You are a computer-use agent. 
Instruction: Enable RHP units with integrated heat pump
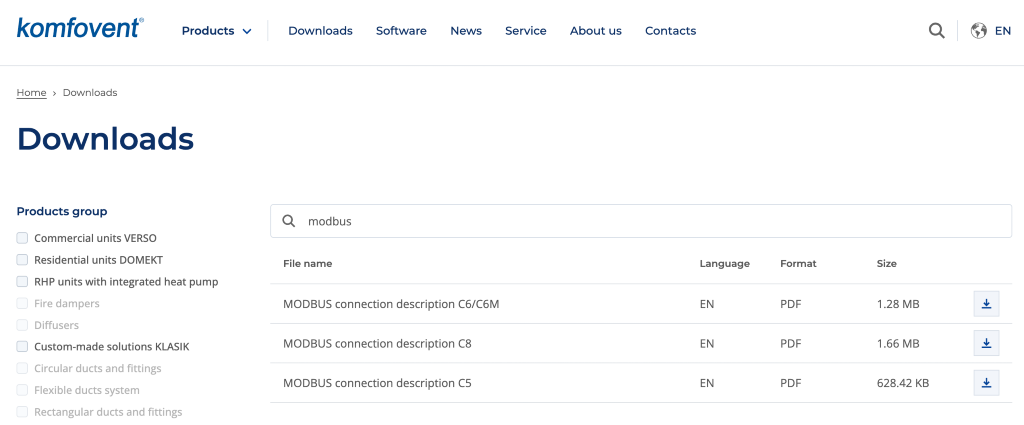pos(22,282)
